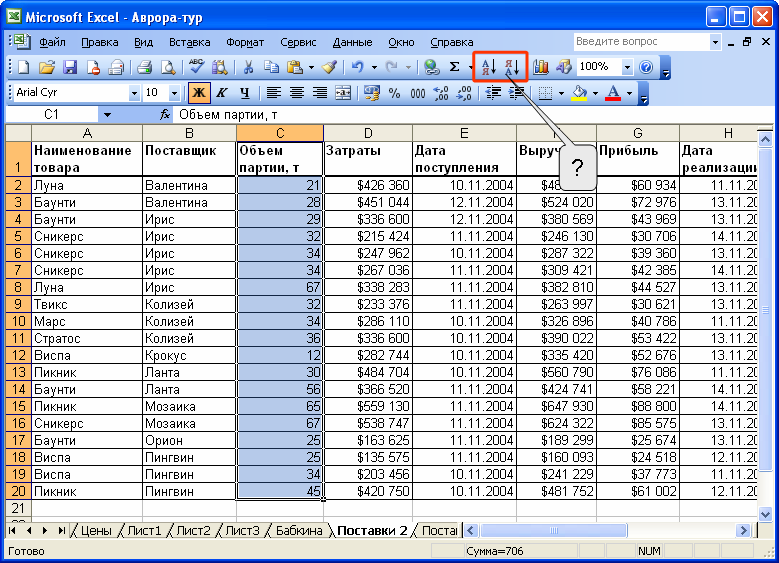The width and height of the screenshot is (779, 563).
Task: Open the font size dropdown
Action: click(174, 93)
